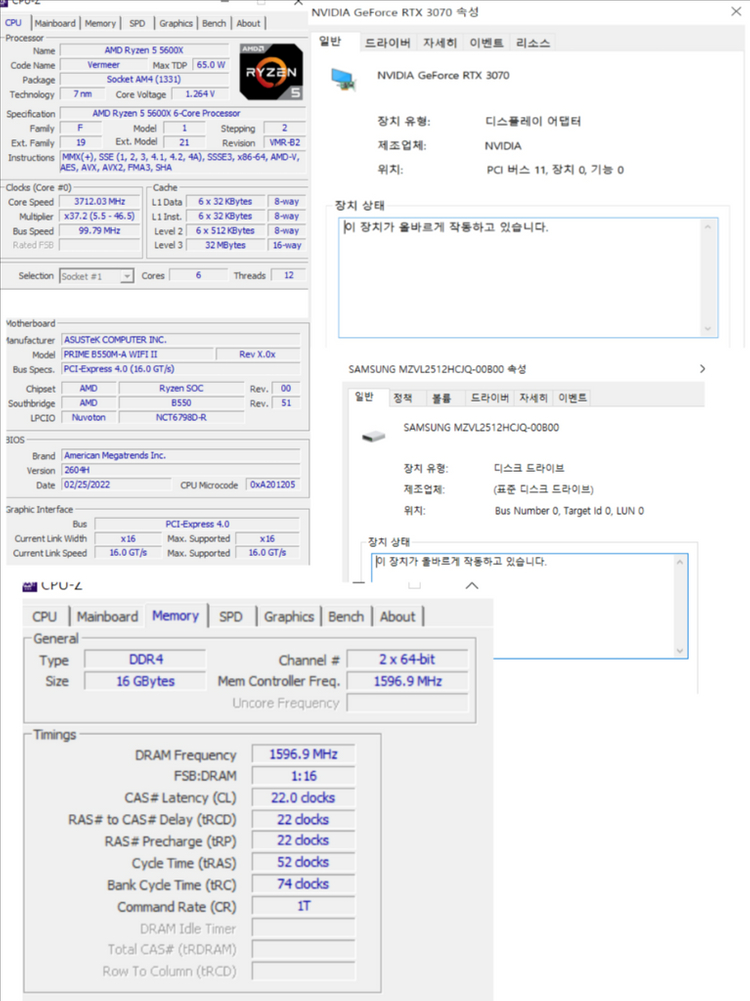Open 정책 tab in Samsung disk properties
This screenshot has height=1001, width=750.
(402, 398)
